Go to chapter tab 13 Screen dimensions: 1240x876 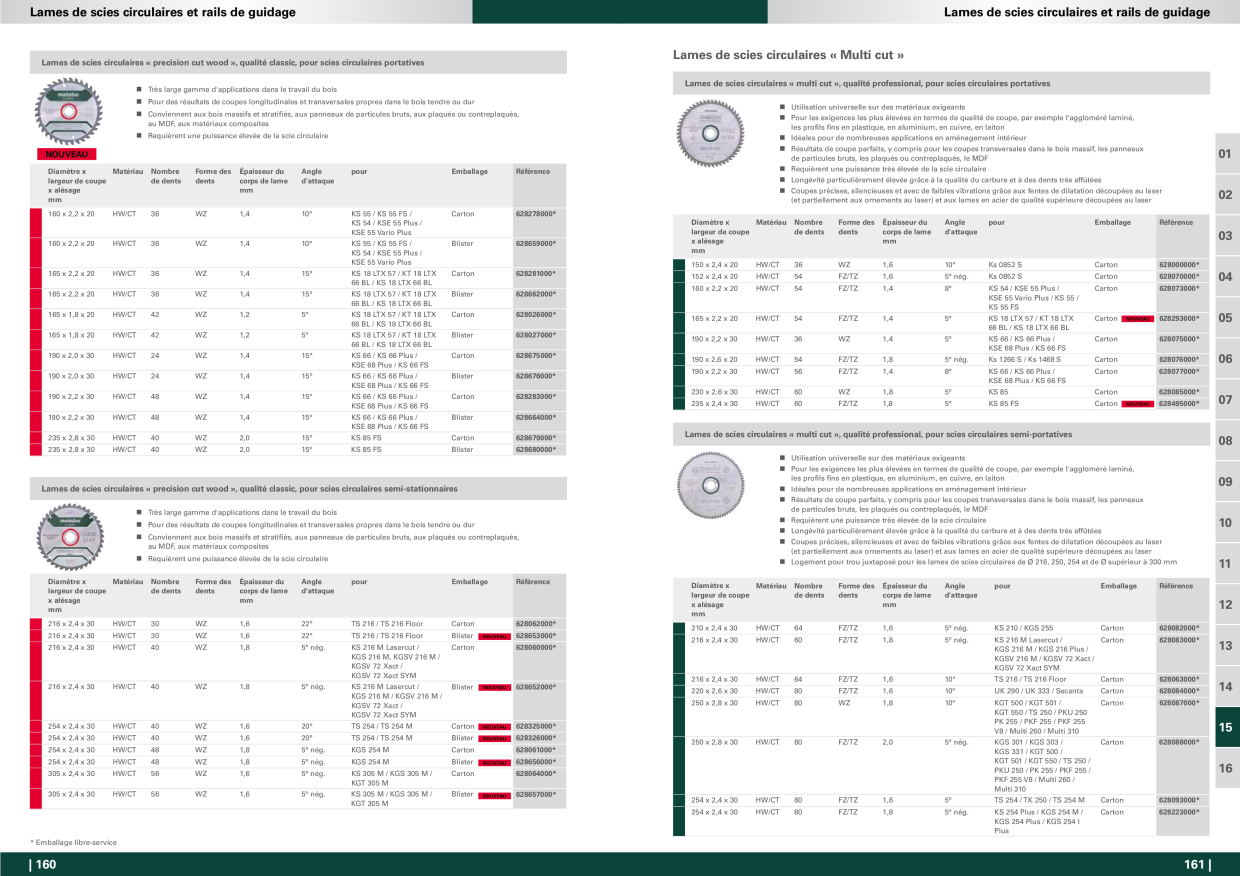click(1226, 646)
